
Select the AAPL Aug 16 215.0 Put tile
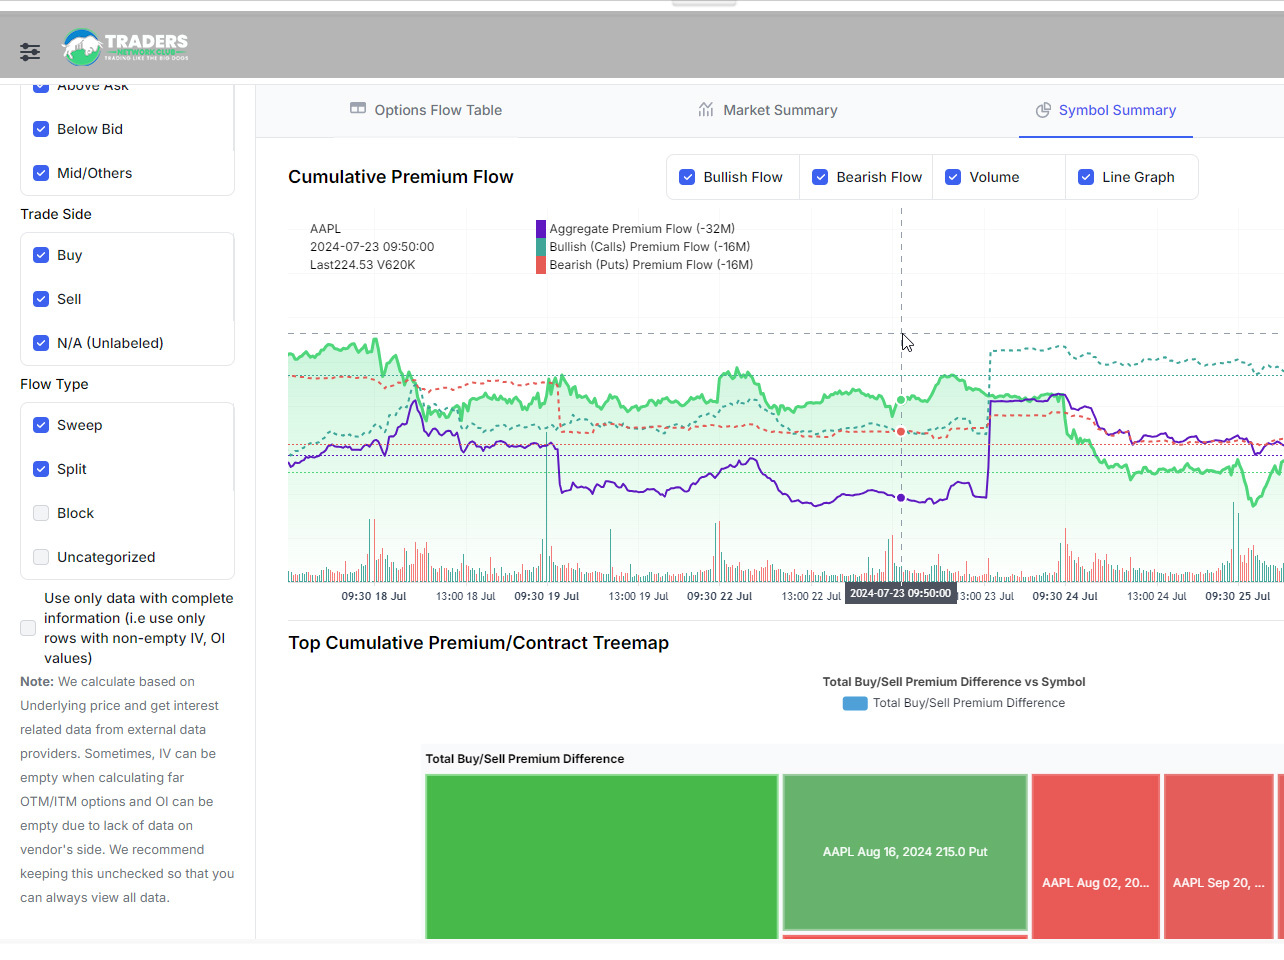(x=905, y=852)
